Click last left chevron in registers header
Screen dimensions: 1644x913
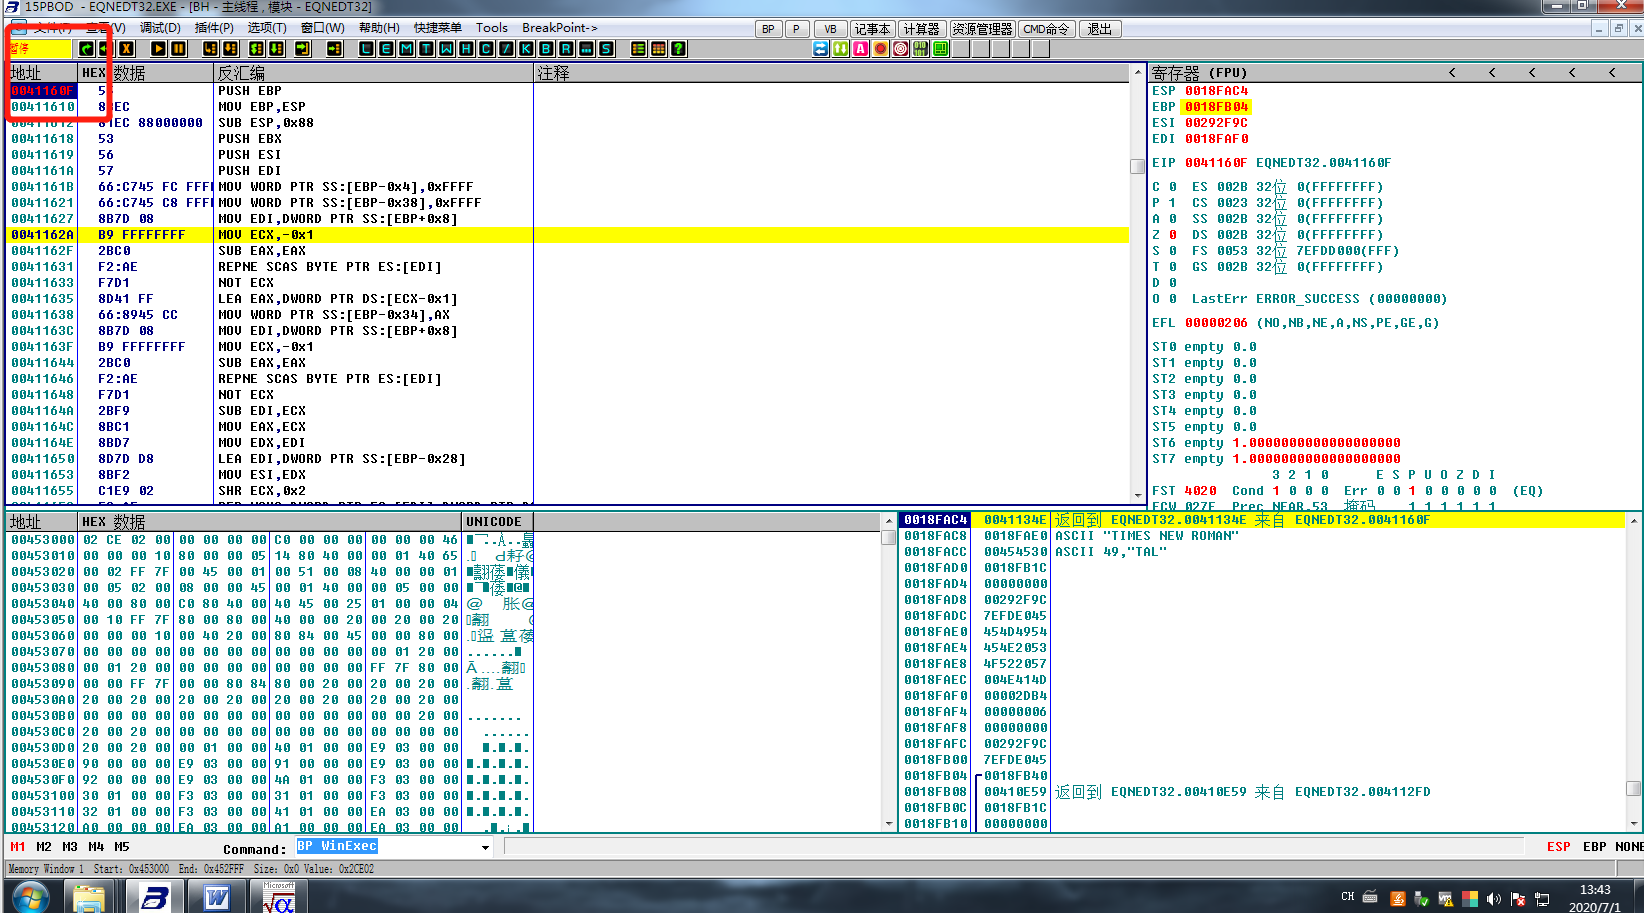1612,73
